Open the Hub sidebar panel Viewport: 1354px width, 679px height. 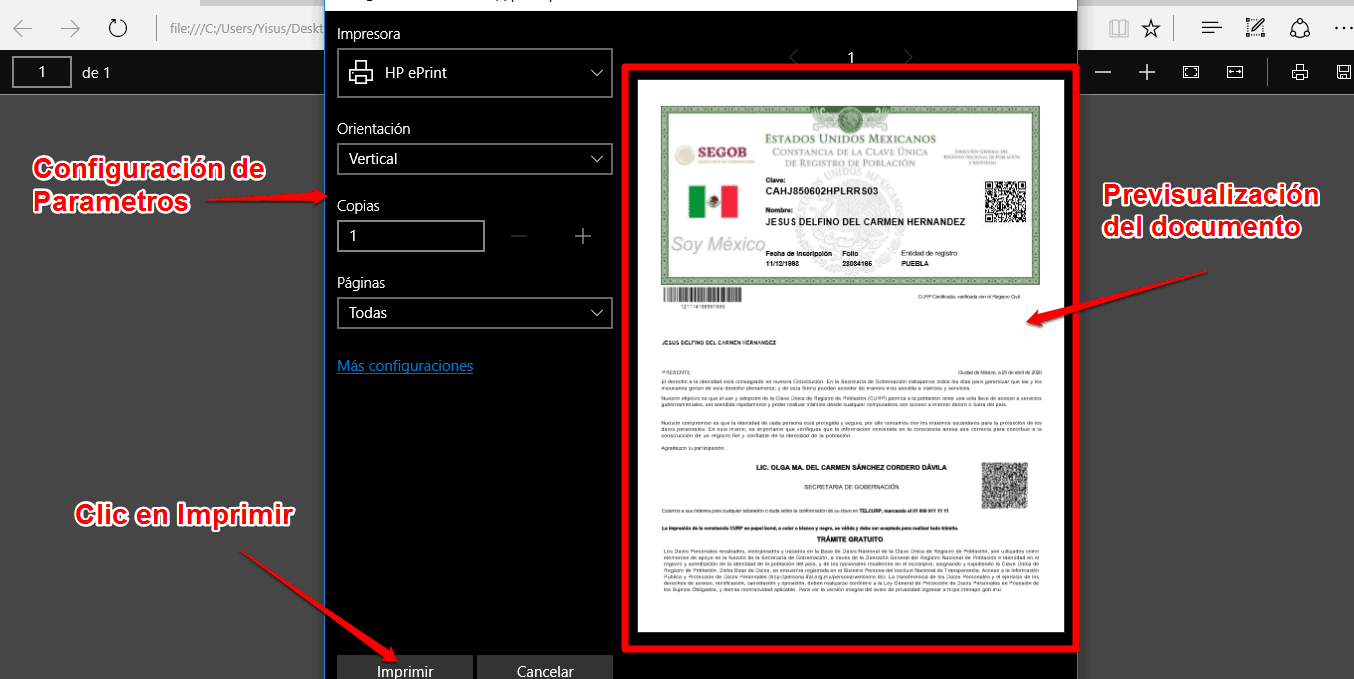click(x=1210, y=28)
